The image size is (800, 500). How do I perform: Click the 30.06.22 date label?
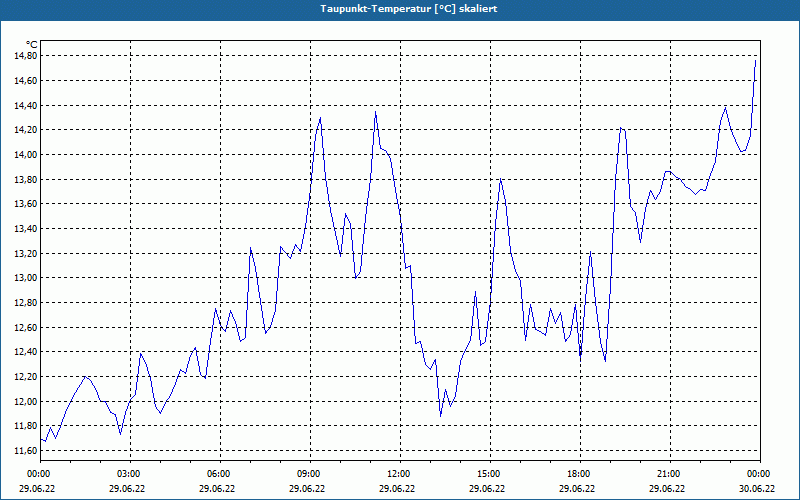point(757,488)
